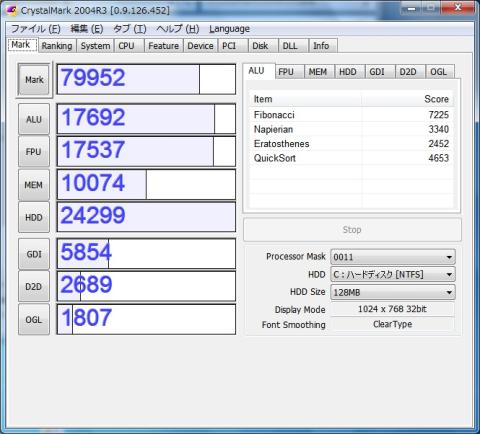This screenshot has height=434, width=480.
Task: Open the ファイル (F) menu
Action: (36, 29)
